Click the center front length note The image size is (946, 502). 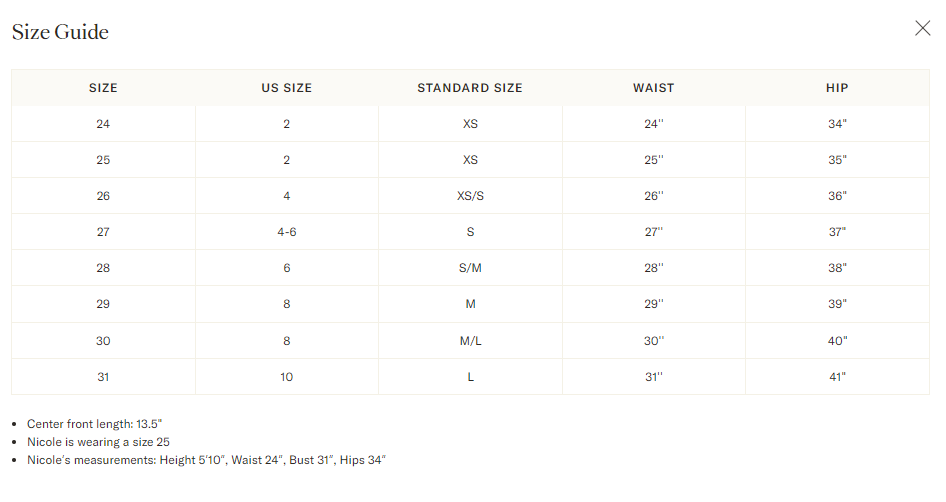click(95, 424)
